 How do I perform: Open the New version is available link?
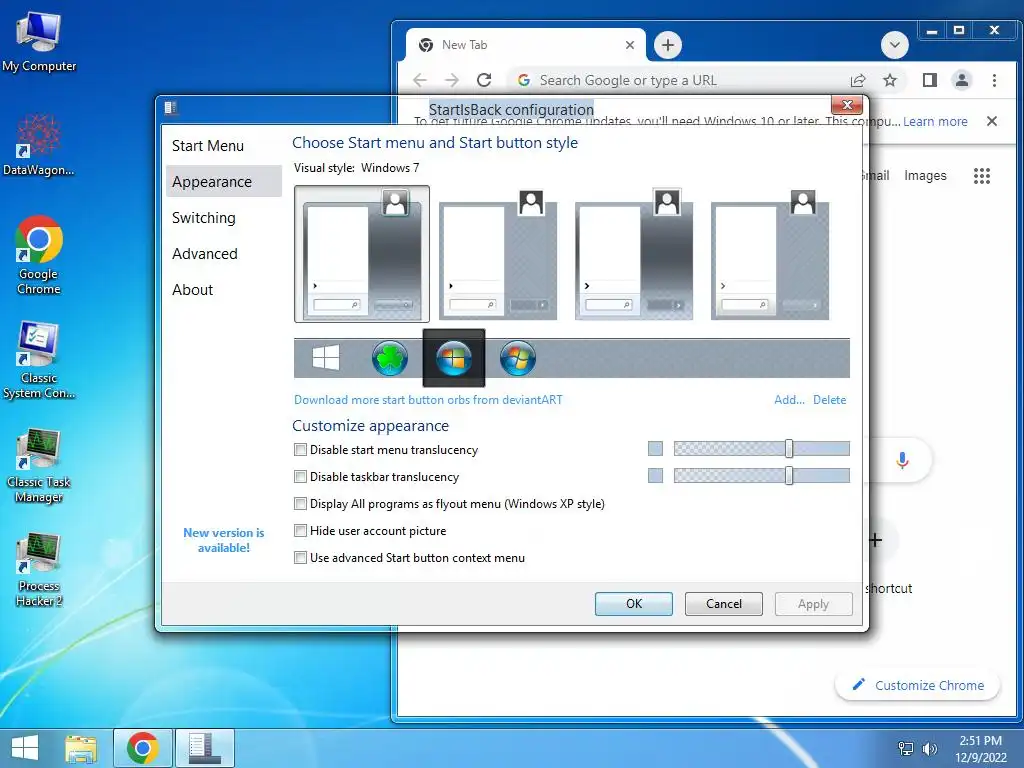coord(223,540)
